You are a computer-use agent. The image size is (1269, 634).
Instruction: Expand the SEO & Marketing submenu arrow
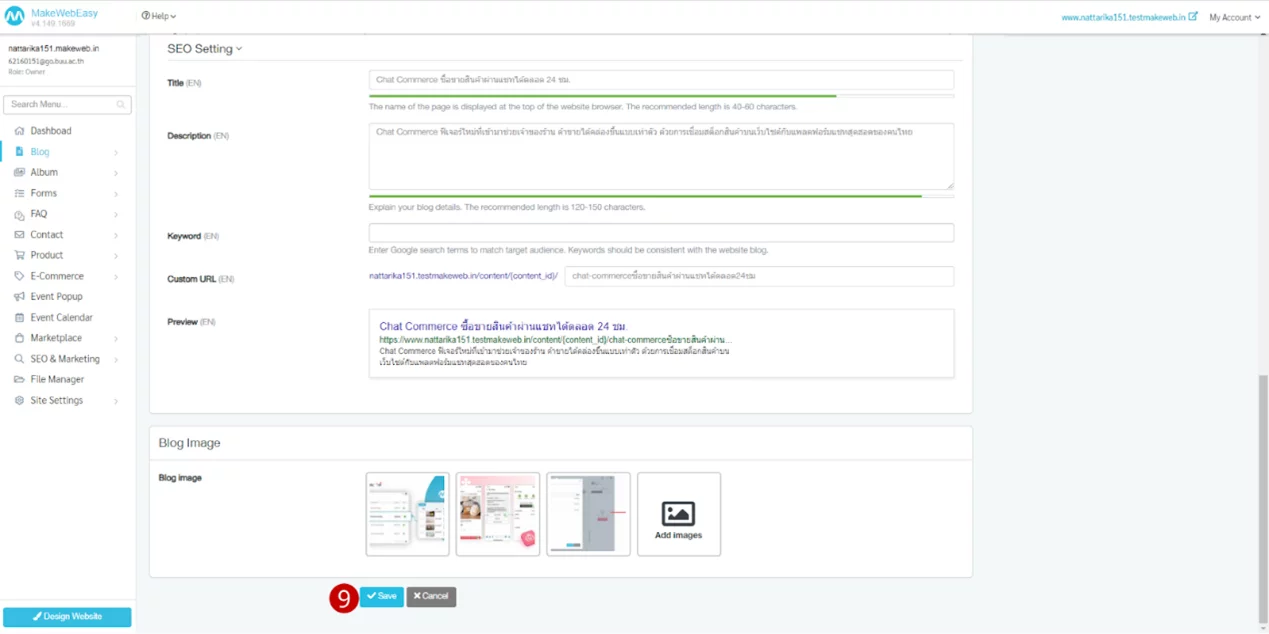click(x=116, y=360)
